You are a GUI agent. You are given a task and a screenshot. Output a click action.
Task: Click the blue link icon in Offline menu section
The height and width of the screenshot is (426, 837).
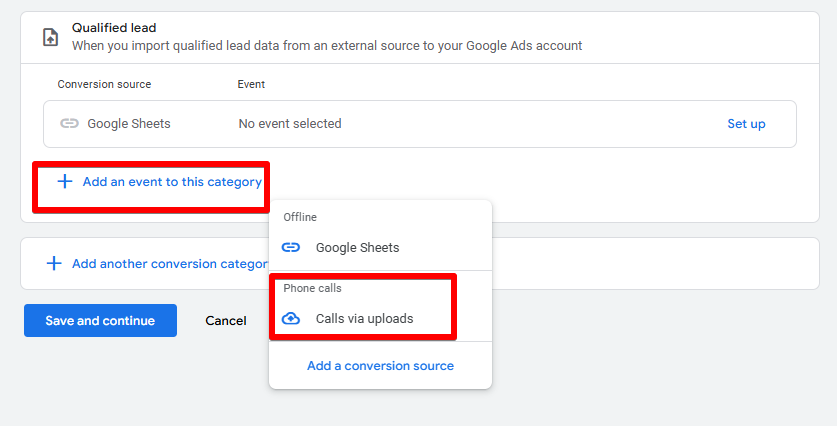[291, 247]
